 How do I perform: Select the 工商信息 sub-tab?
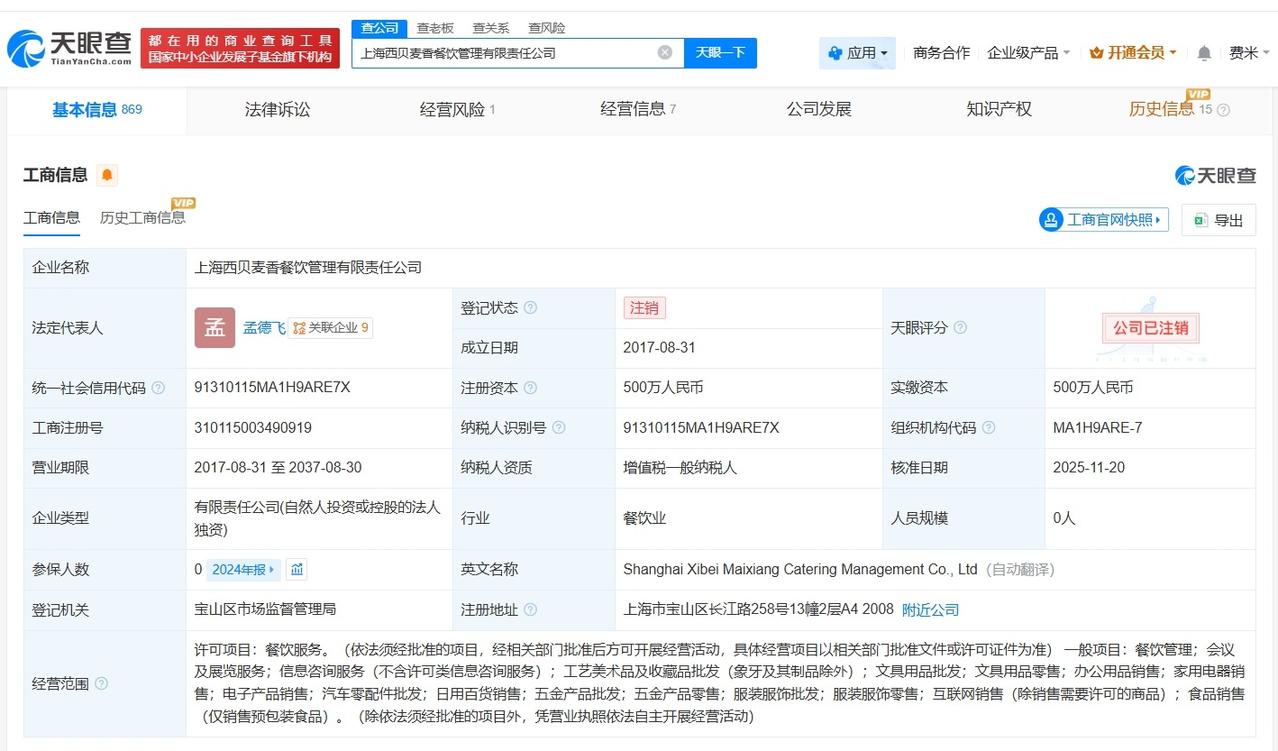pyautogui.click(x=52, y=218)
